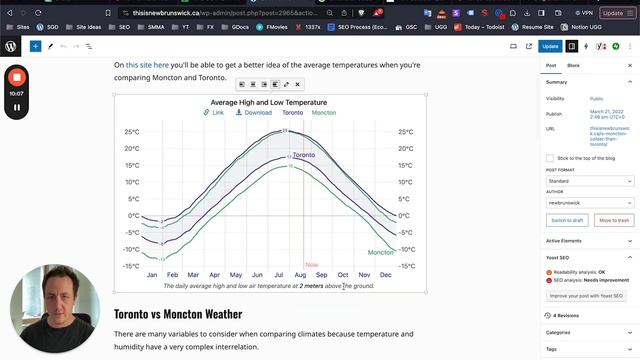Select the temperature chart image block

tap(271, 193)
